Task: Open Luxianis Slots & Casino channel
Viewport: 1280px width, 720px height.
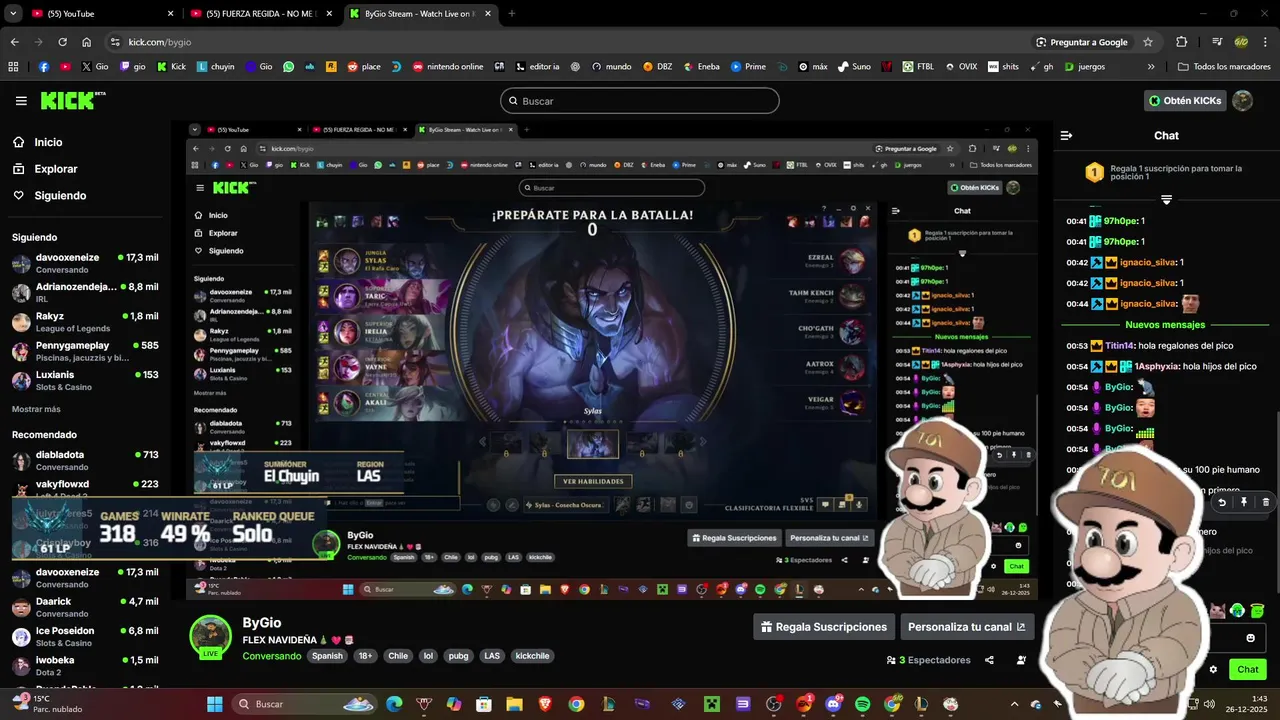Action: pos(85,380)
